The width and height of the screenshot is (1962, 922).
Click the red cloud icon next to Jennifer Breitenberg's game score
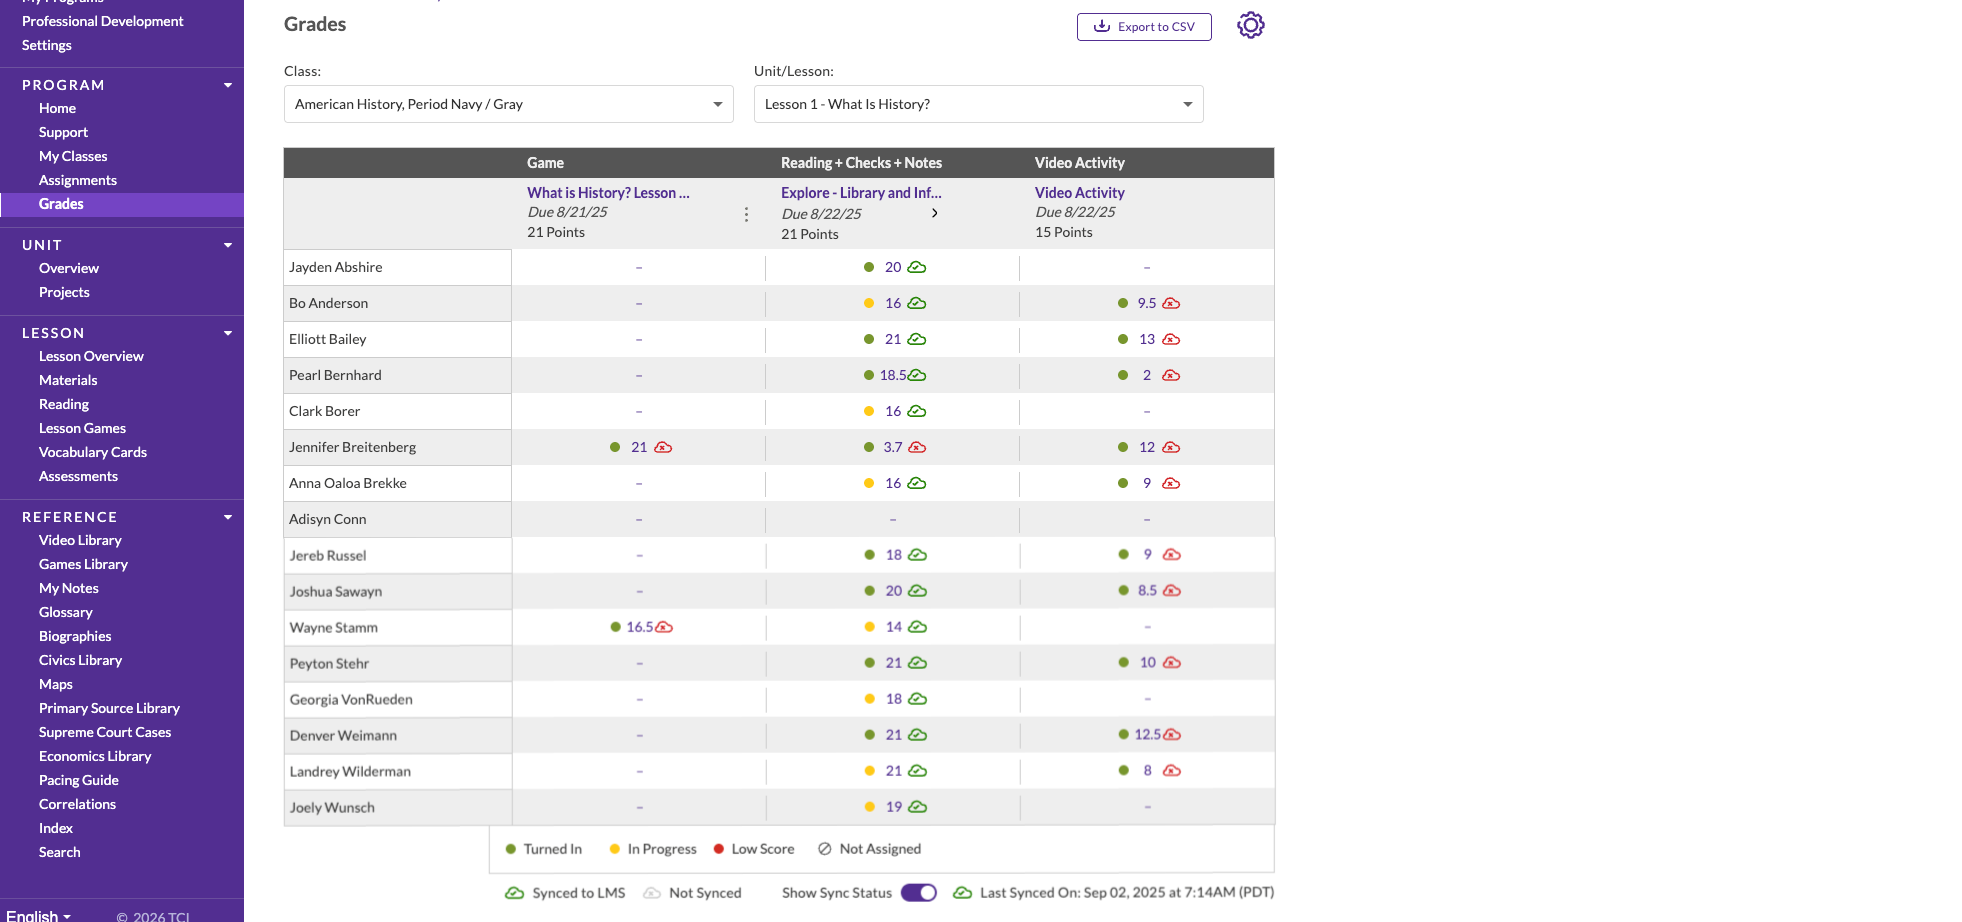coord(663,447)
